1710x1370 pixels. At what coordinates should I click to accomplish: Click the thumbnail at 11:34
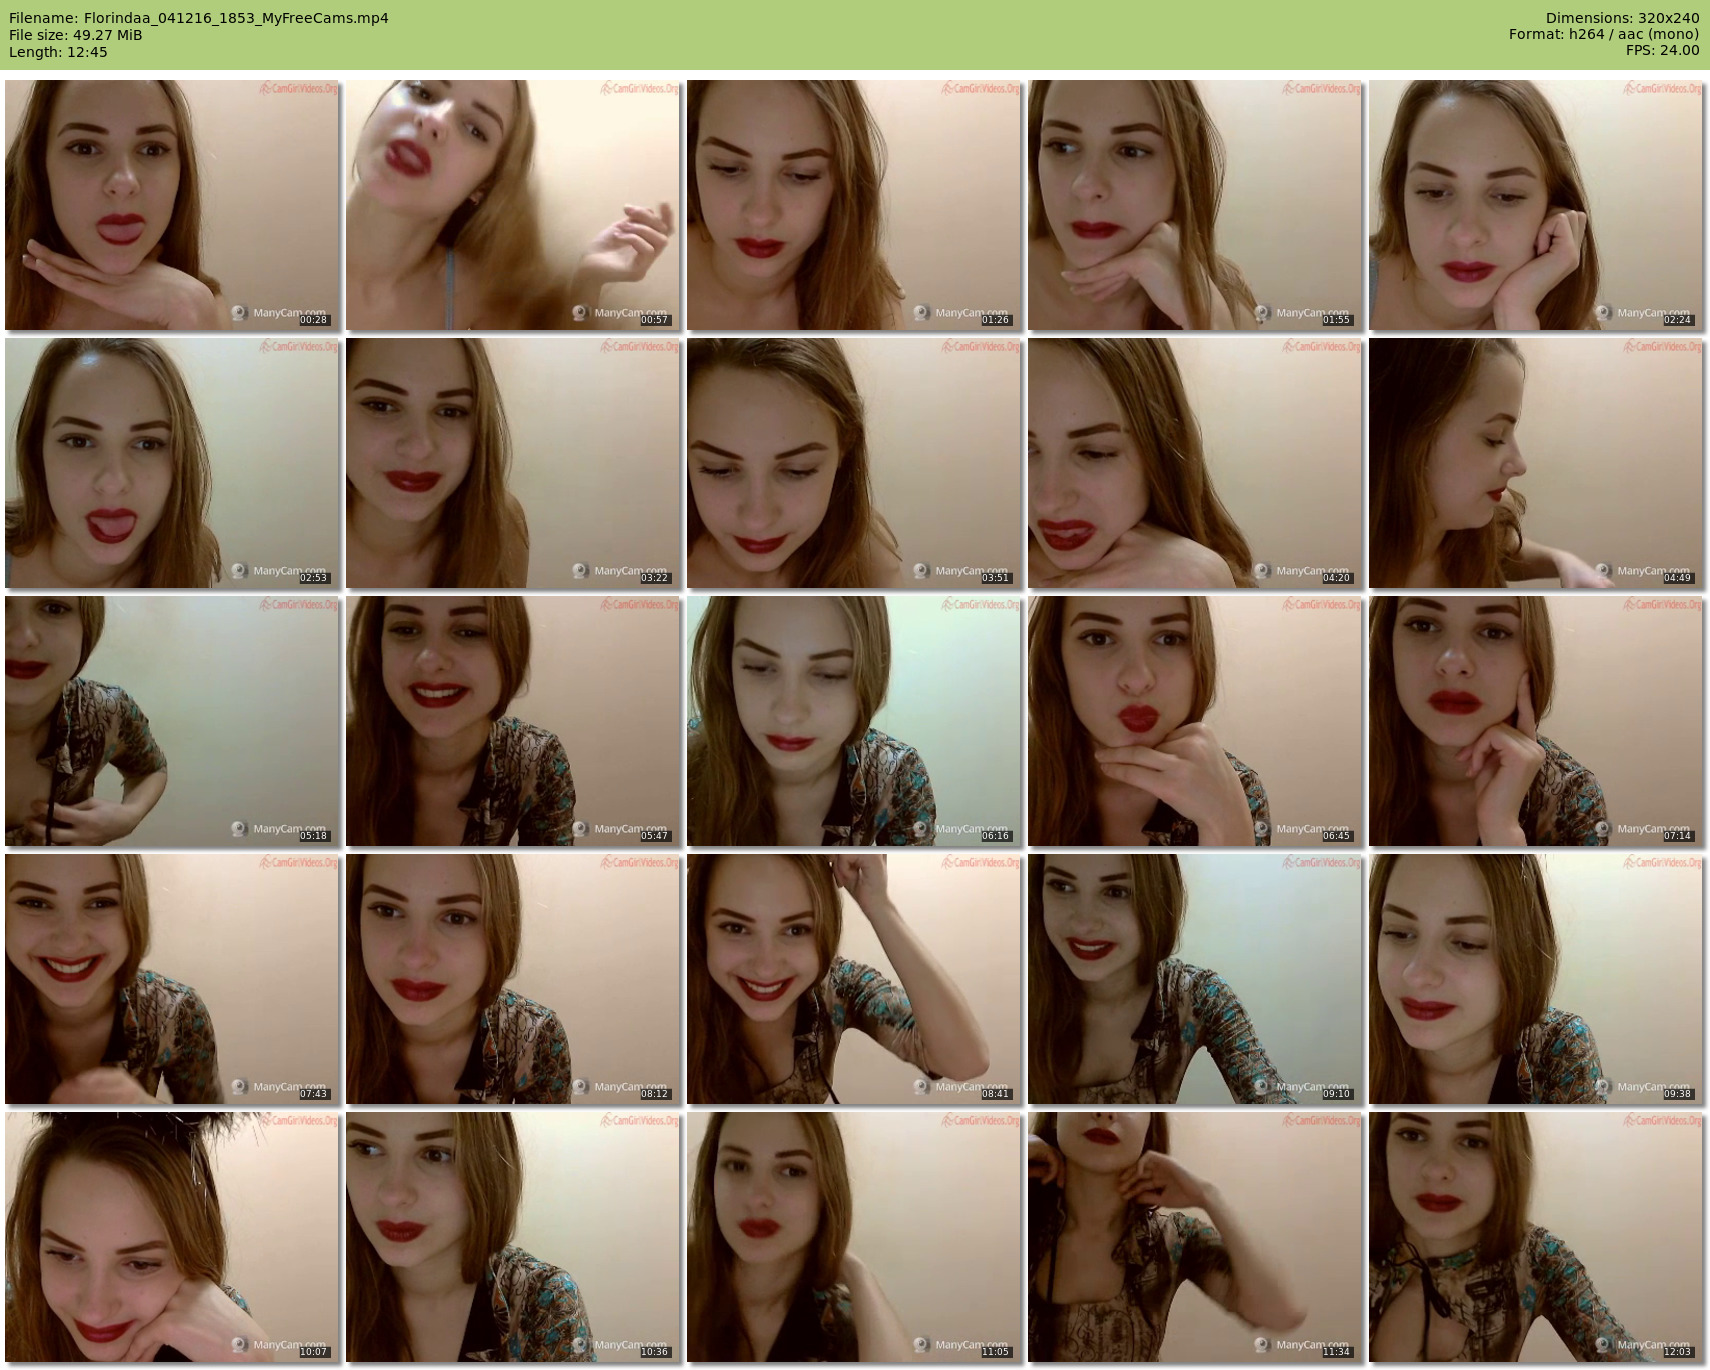[1195, 1237]
